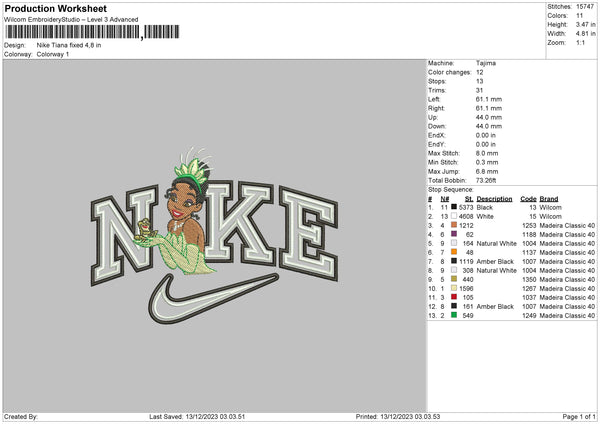
Task: Click the EndY value 0.00 in
Action: pyautogui.click(x=486, y=144)
